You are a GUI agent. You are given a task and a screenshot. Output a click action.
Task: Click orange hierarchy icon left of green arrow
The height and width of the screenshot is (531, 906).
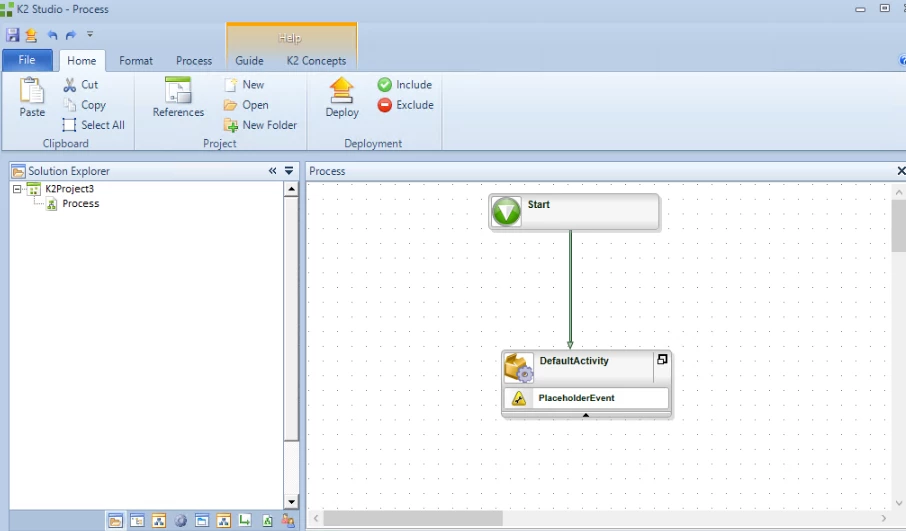click(x=224, y=521)
